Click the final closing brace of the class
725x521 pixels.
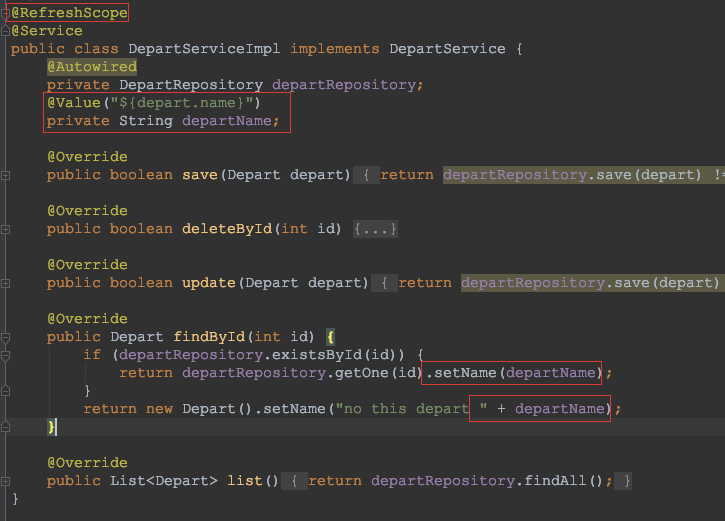[15, 499]
